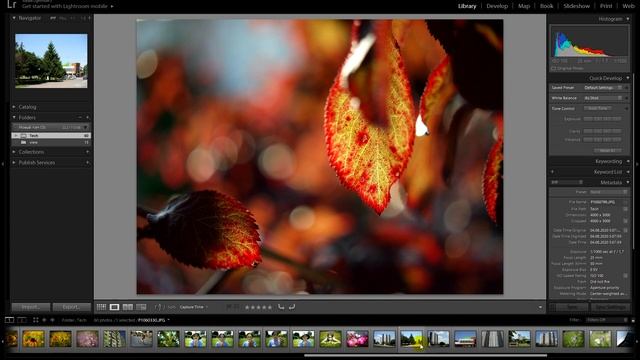Switch to Compare view icon
The height and width of the screenshot is (360, 640).
click(128, 307)
